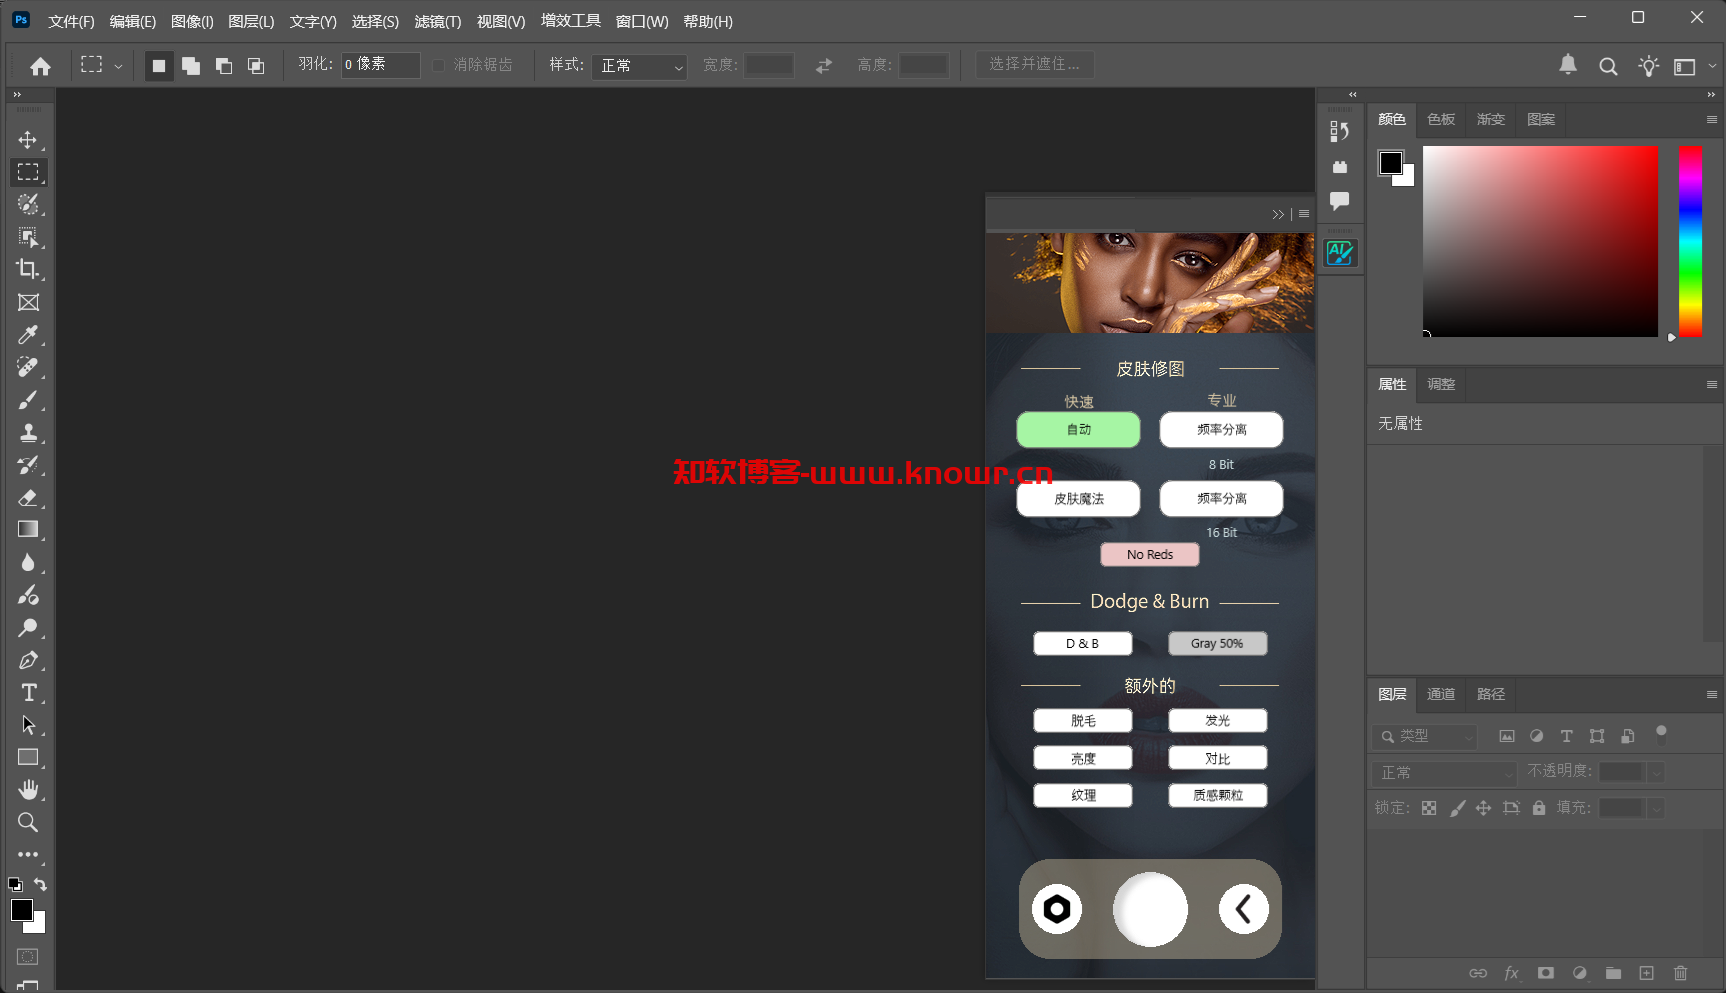1726x993 pixels.
Task: Select the Spot Healing Brush tool
Action: 28,367
